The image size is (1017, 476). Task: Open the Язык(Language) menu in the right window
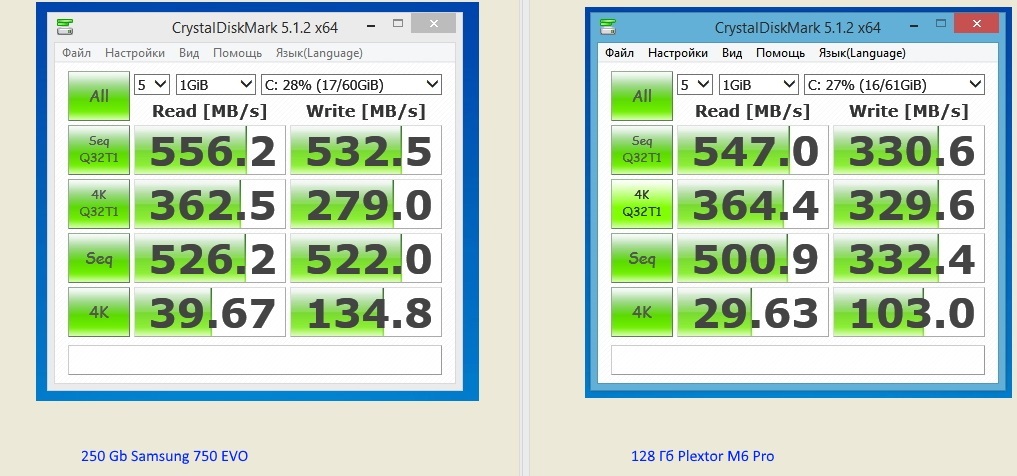862,53
